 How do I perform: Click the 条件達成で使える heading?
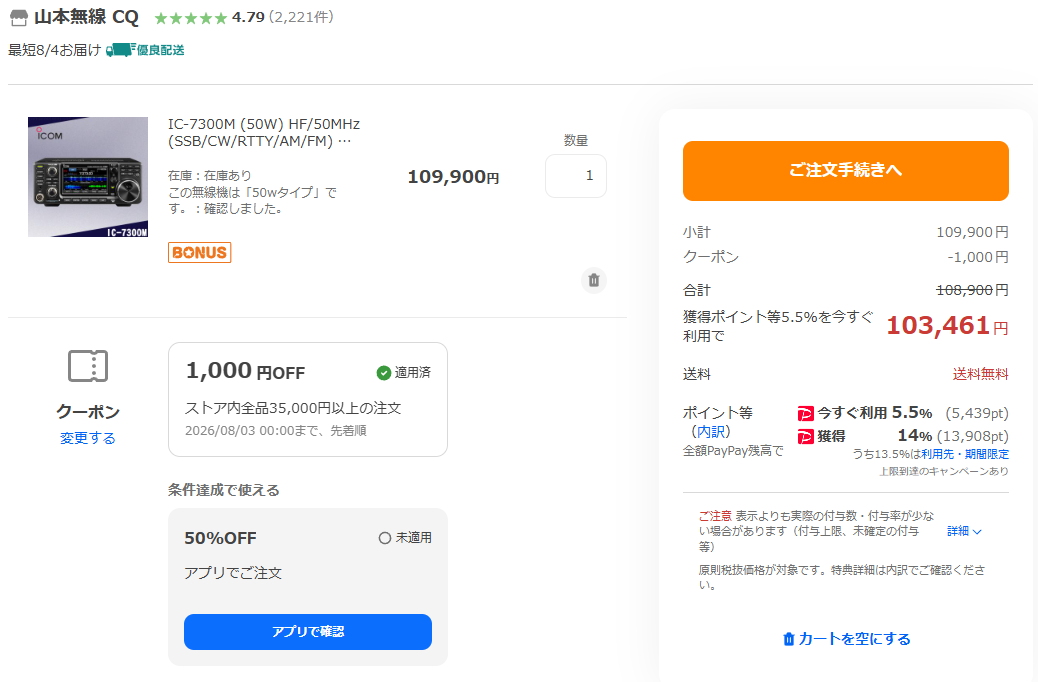[x=224, y=490]
